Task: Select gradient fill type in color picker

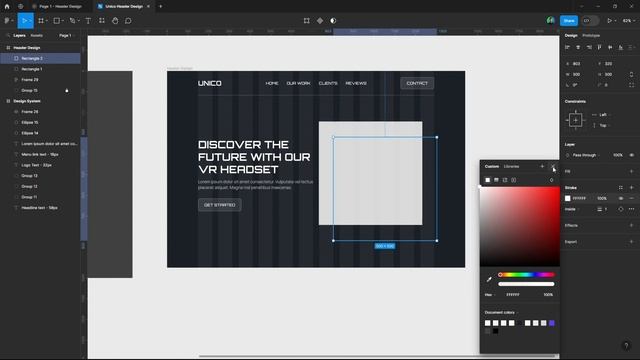Action: 496,180
